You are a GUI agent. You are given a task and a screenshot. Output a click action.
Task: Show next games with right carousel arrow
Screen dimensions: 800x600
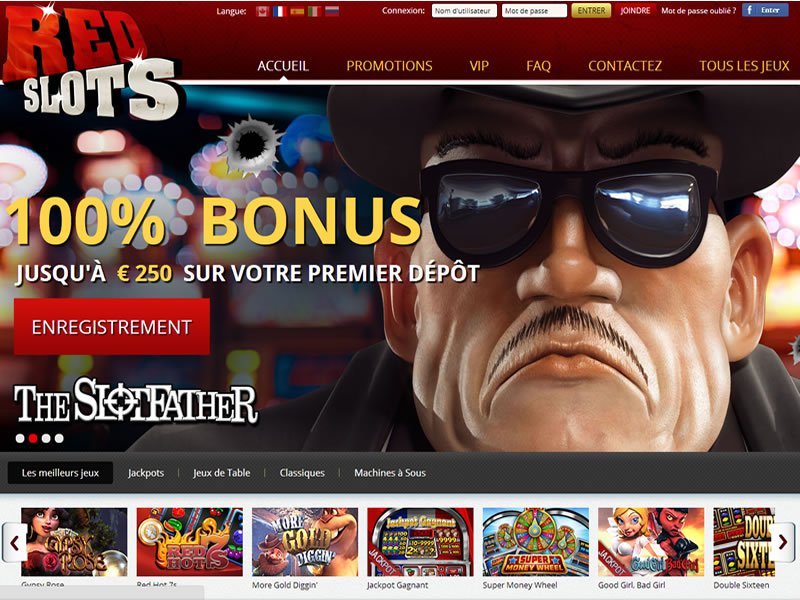(782, 542)
